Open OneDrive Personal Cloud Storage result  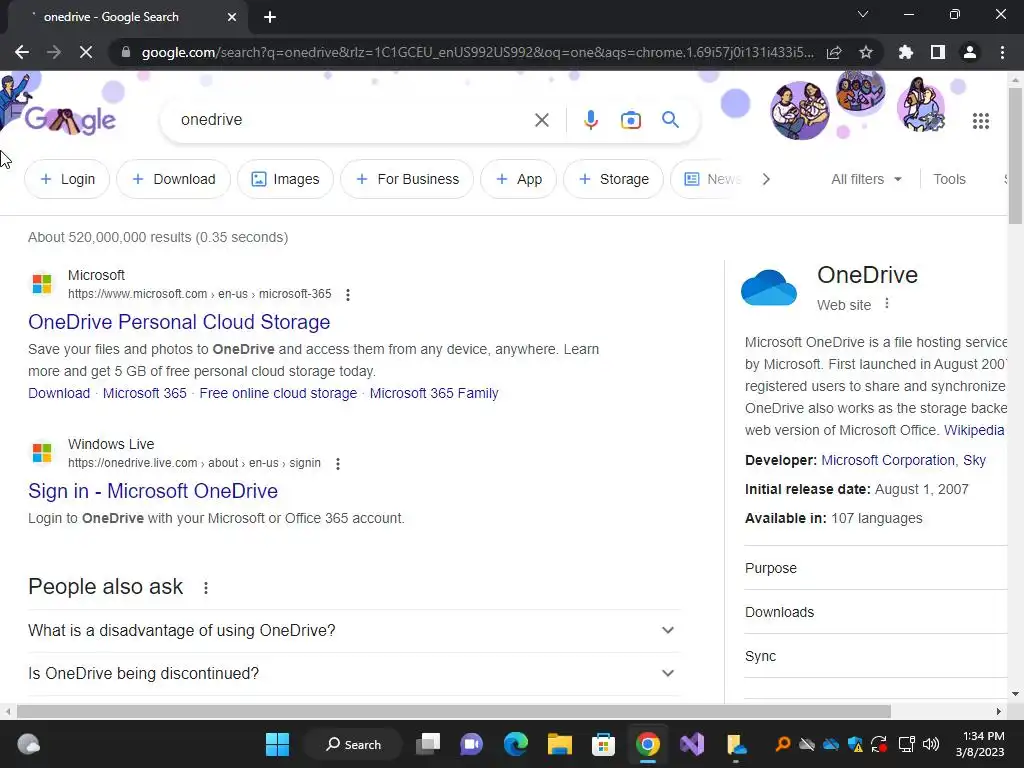point(179,322)
